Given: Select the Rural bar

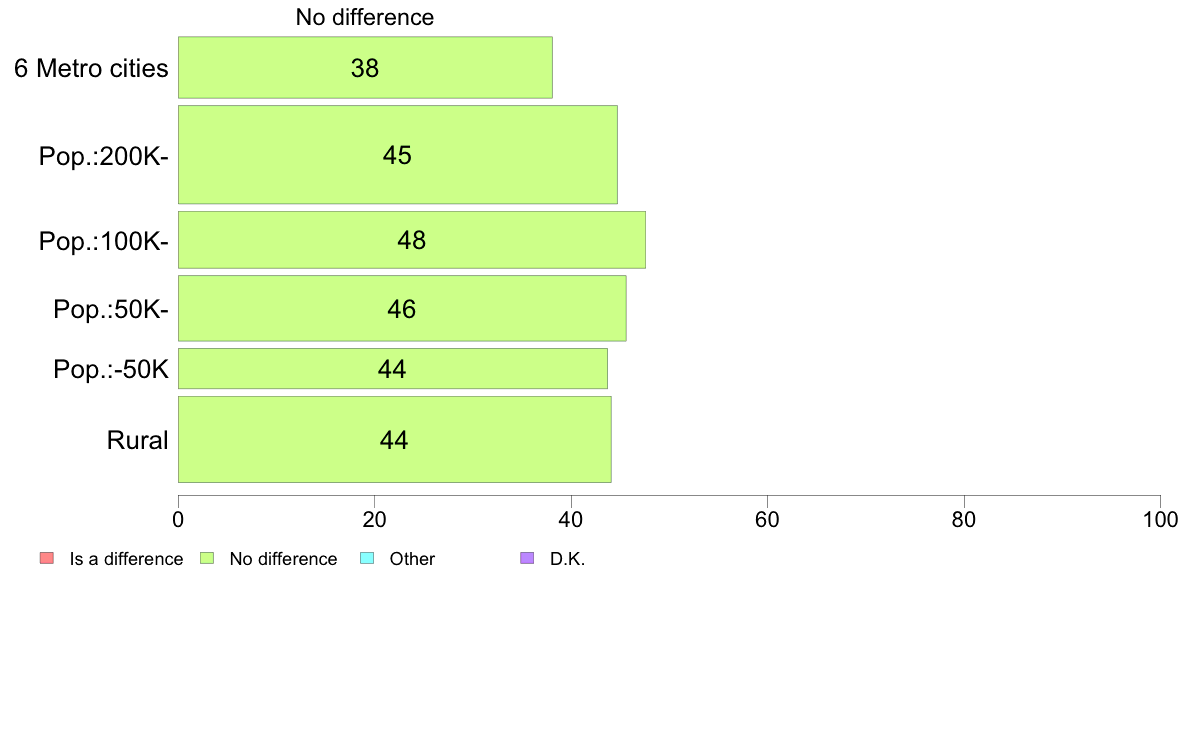Looking at the screenshot, I should coord(395,439).
